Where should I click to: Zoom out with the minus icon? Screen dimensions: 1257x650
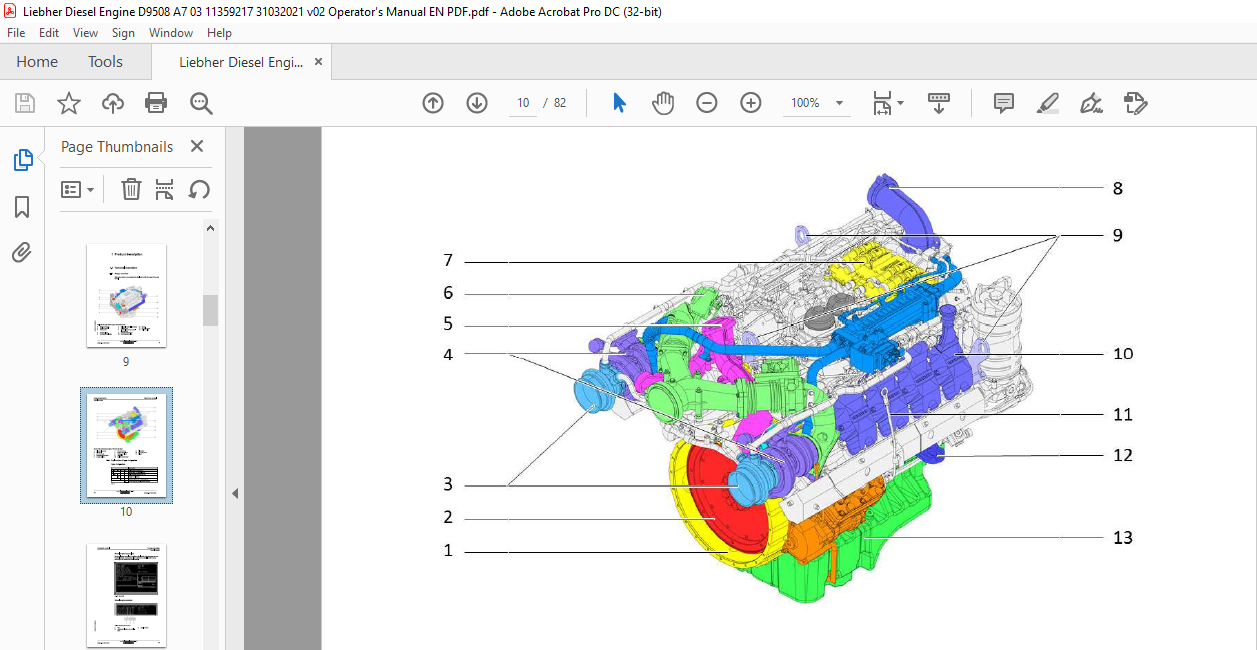707,103
